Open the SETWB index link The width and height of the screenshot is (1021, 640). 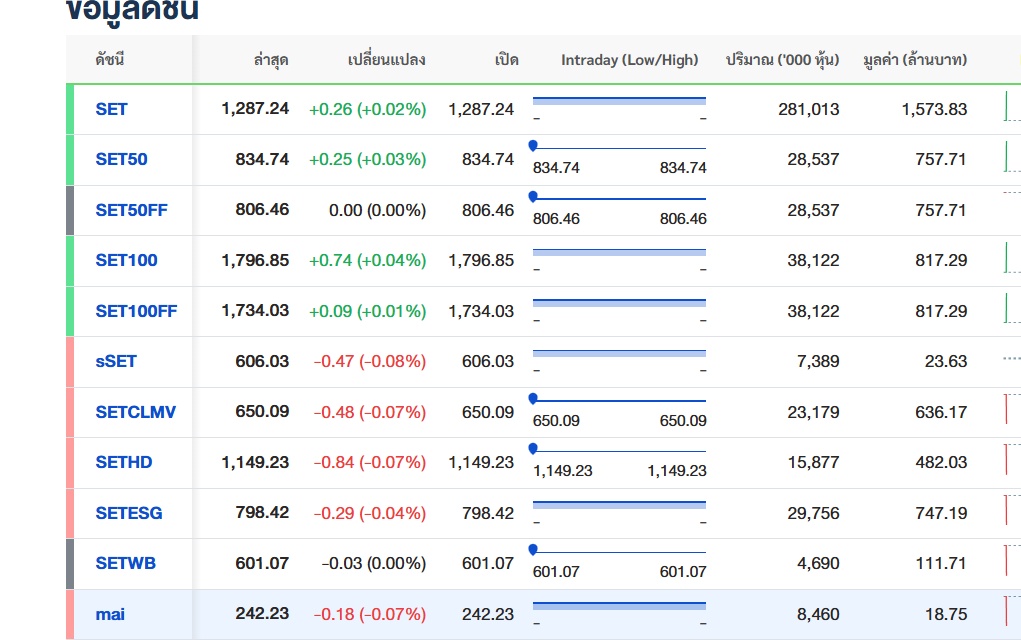(125, 563)
